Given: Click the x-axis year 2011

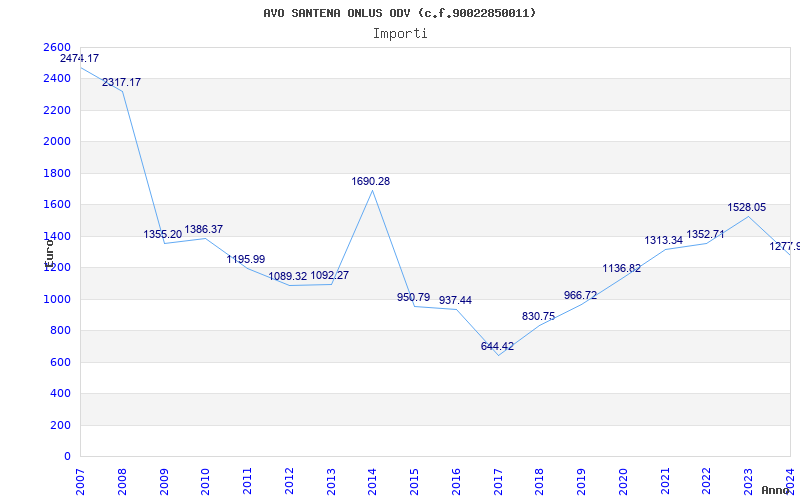Looking at the screenshot, I should pos(247,481).
